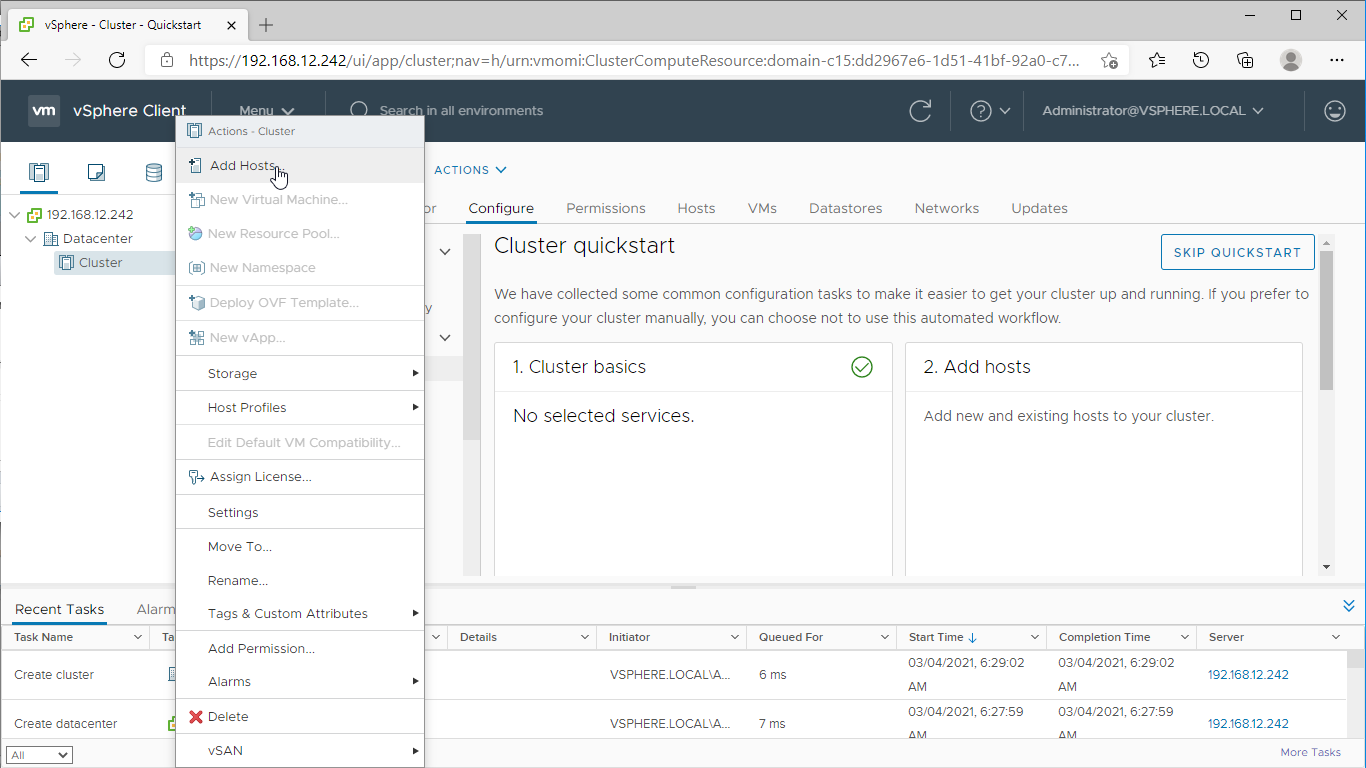Image resolution: width=1366 pixels, height=768 pixels.
Task: Open Storage inventory view icon
Action: (x=154, y=172)
